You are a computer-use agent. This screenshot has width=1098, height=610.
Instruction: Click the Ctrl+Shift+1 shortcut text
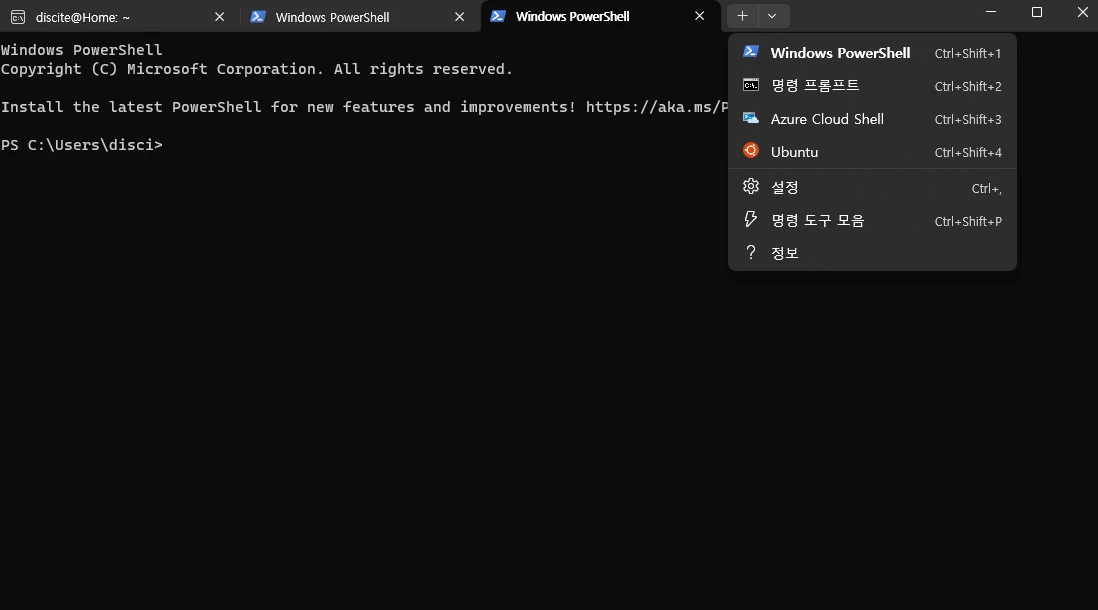tap(968, 53)
